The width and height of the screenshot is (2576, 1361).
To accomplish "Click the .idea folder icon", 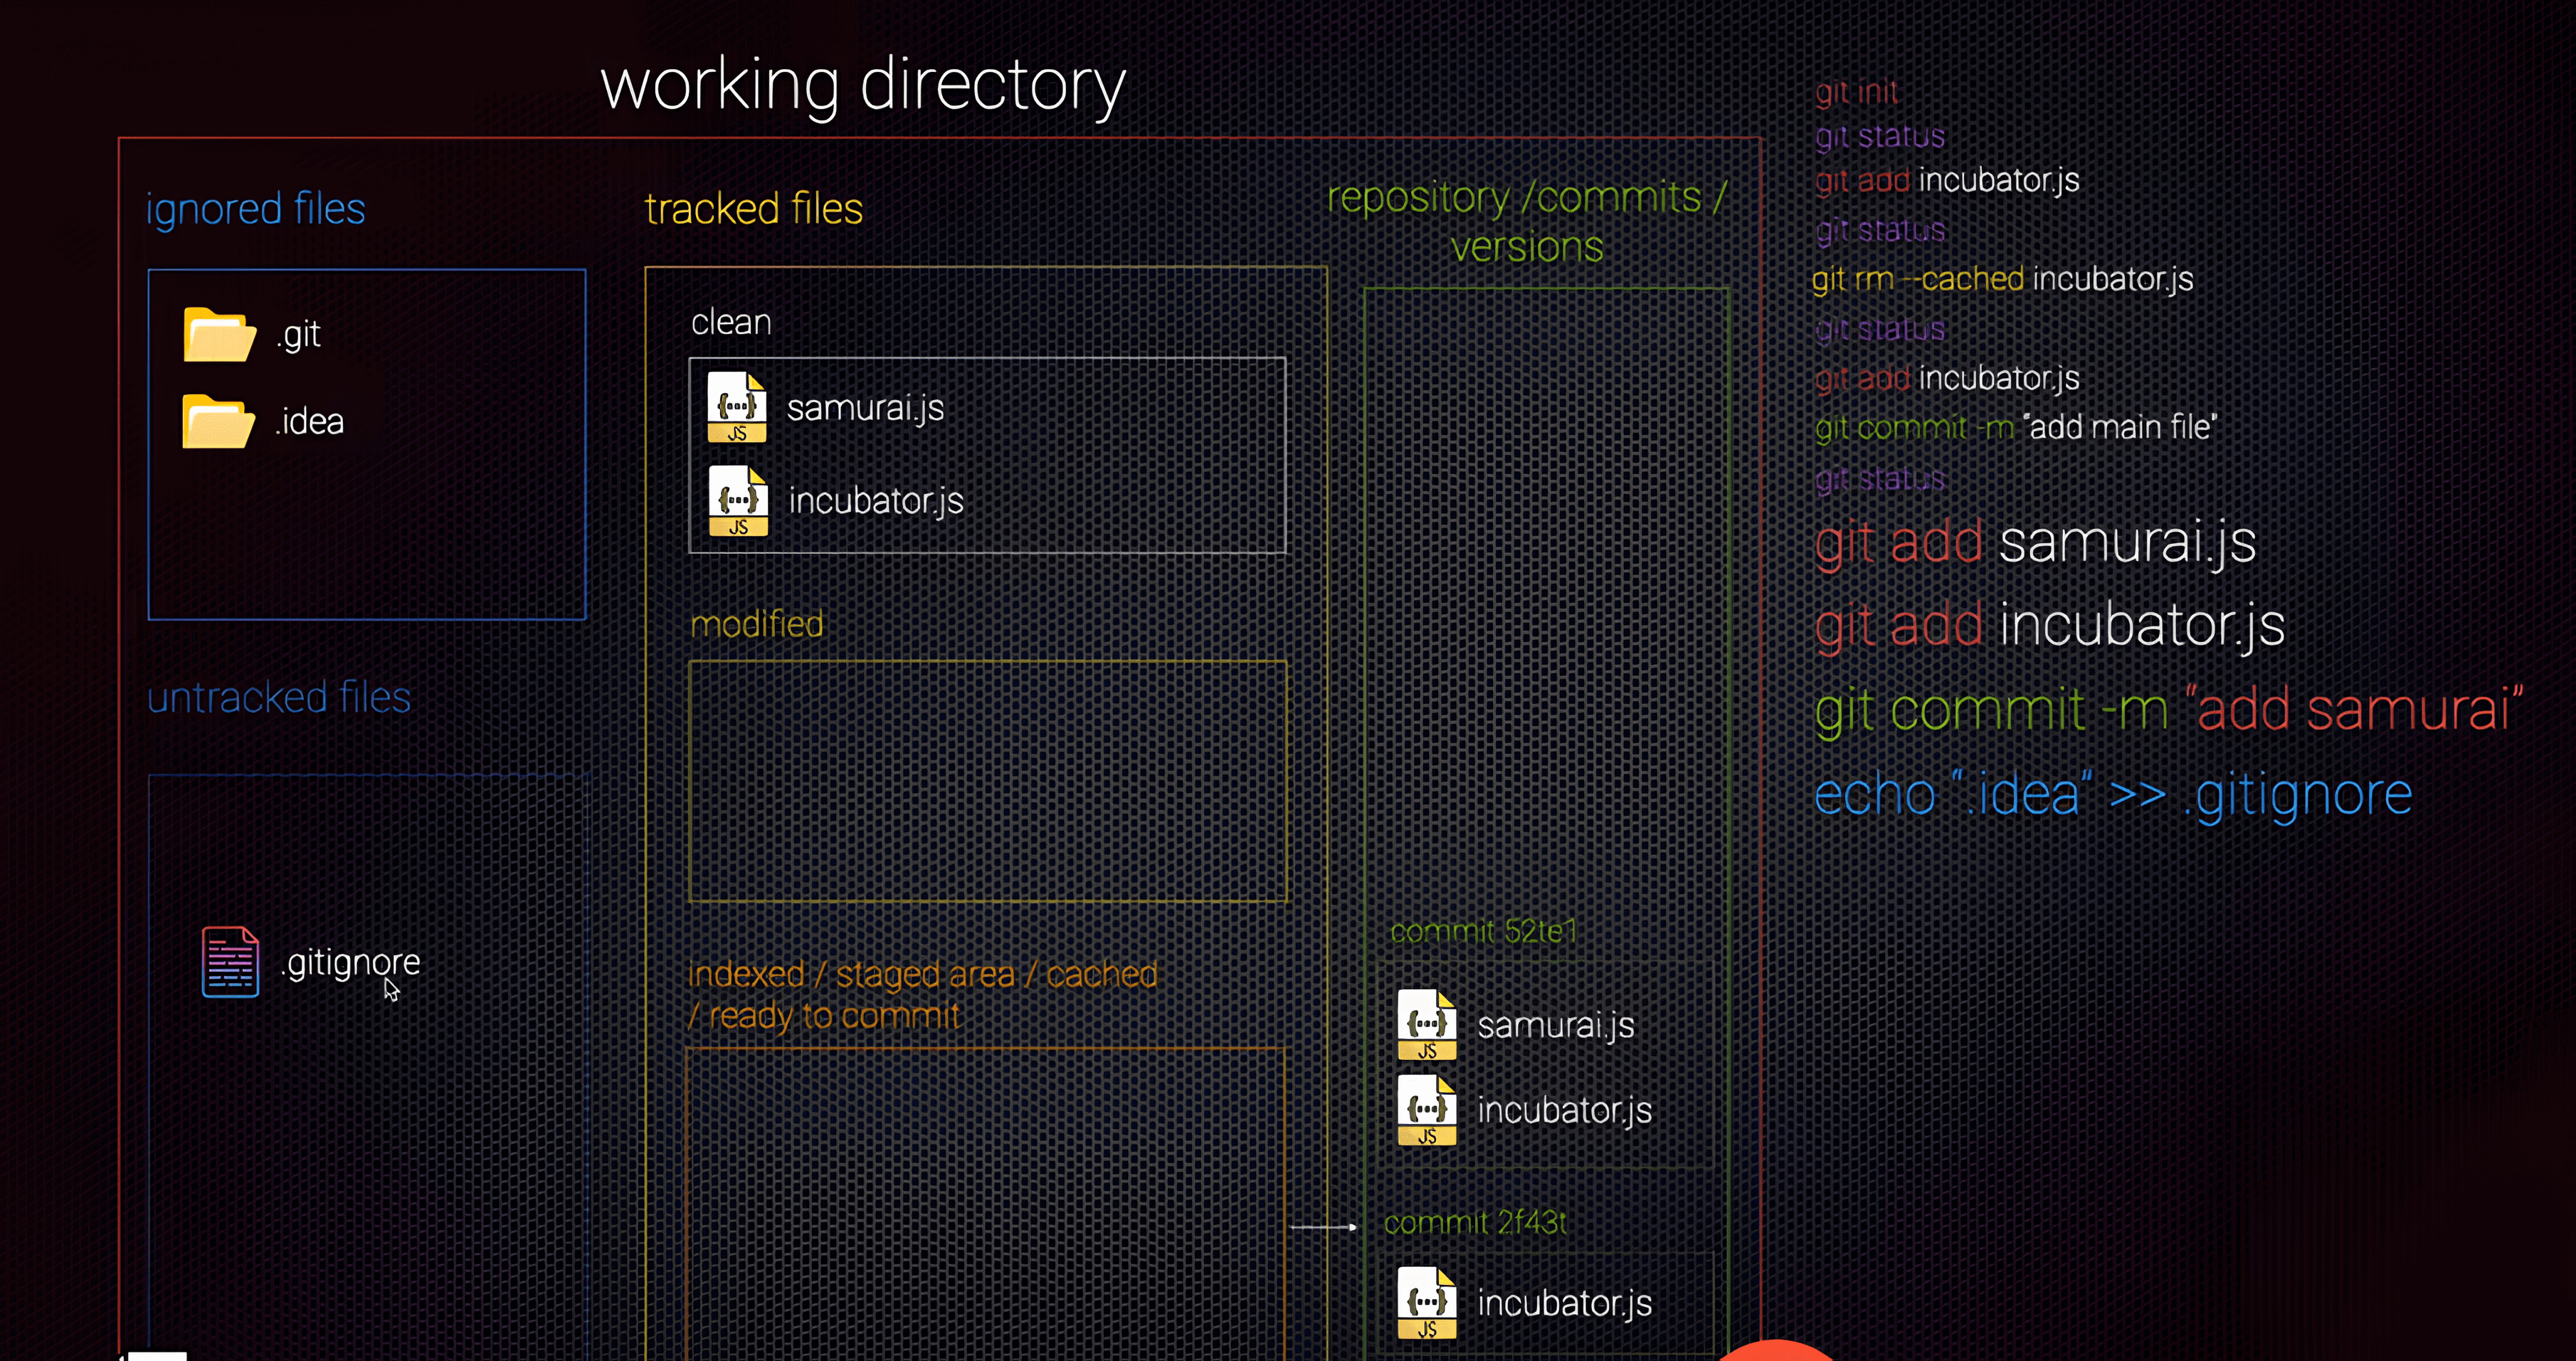I will (218, 422).
